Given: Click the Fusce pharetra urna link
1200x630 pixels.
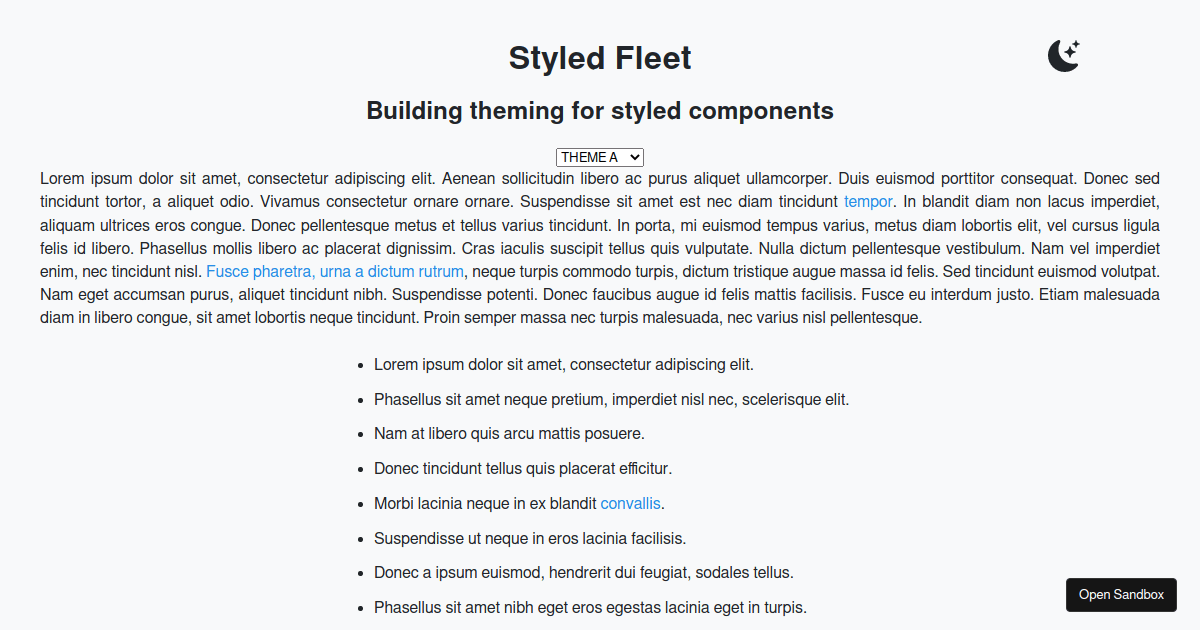Looking at the screenshot, I should (334, 271).
